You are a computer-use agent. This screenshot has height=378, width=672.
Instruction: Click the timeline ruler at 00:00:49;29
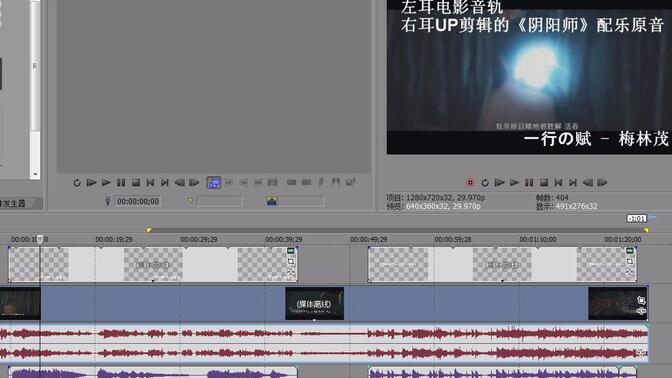click(x=369, y=240)
